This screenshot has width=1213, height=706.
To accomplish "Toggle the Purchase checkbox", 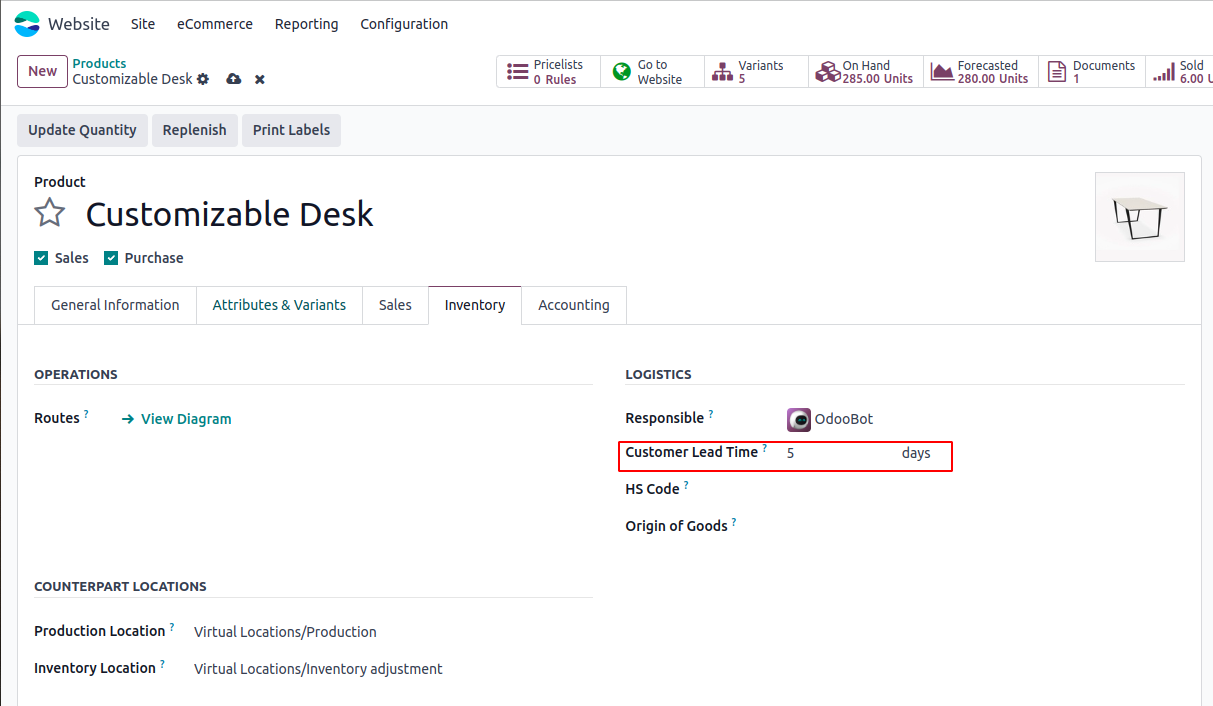I will tap(111, 258).
